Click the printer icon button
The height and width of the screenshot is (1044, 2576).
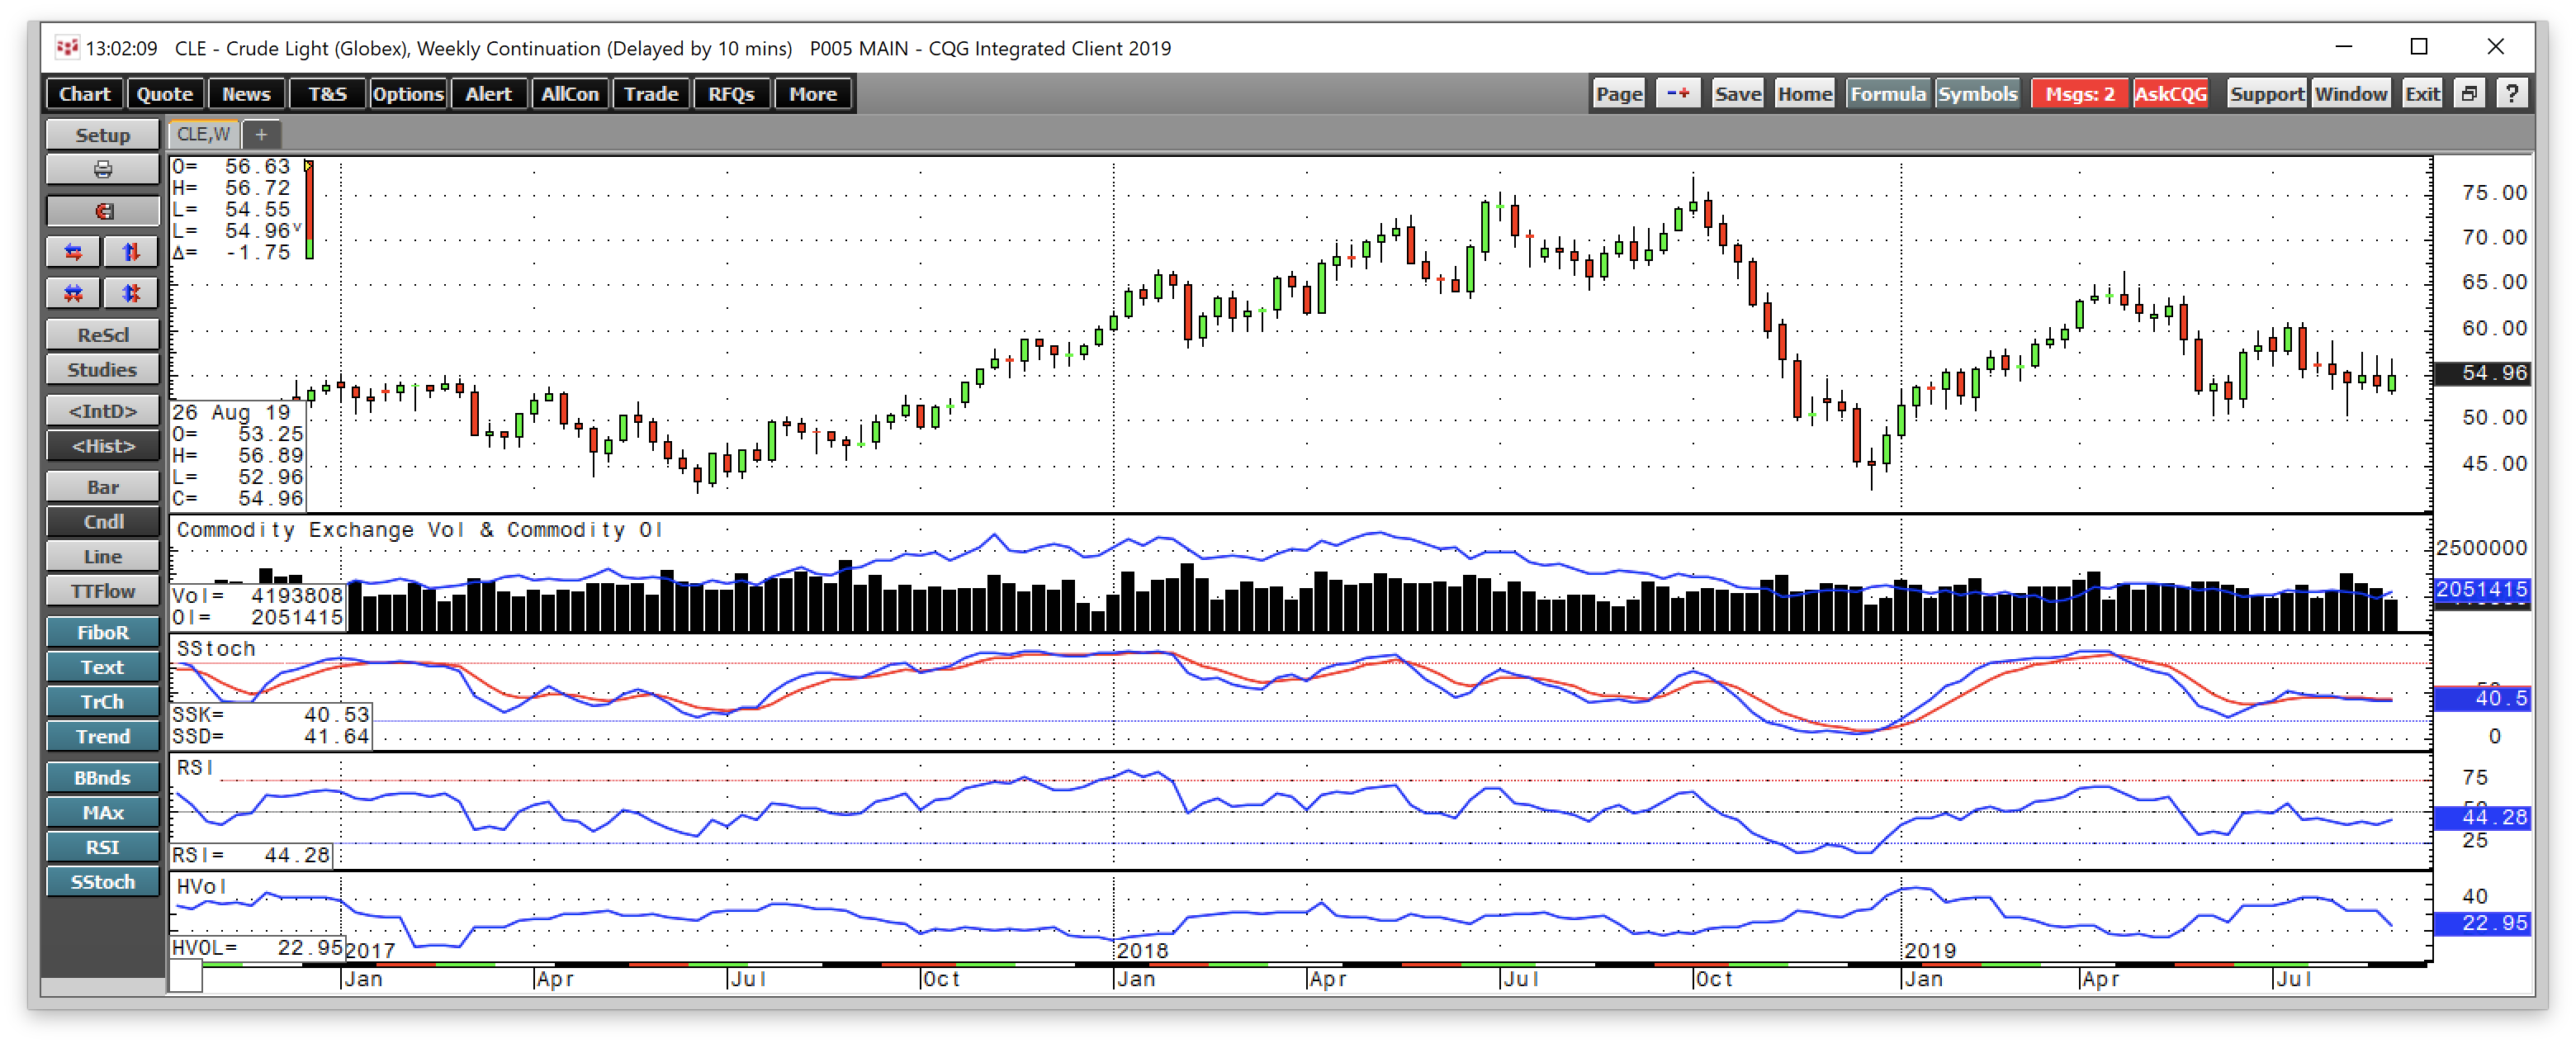click(103, 170)
